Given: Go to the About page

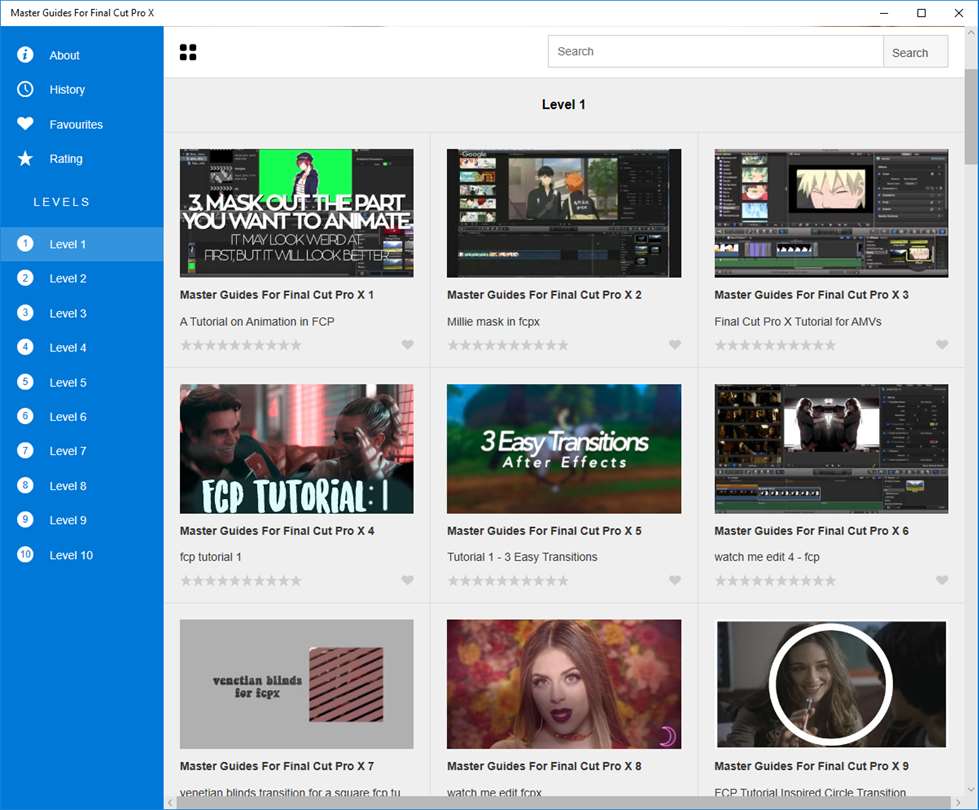Looking at the screenshot, I should point(64,56).
